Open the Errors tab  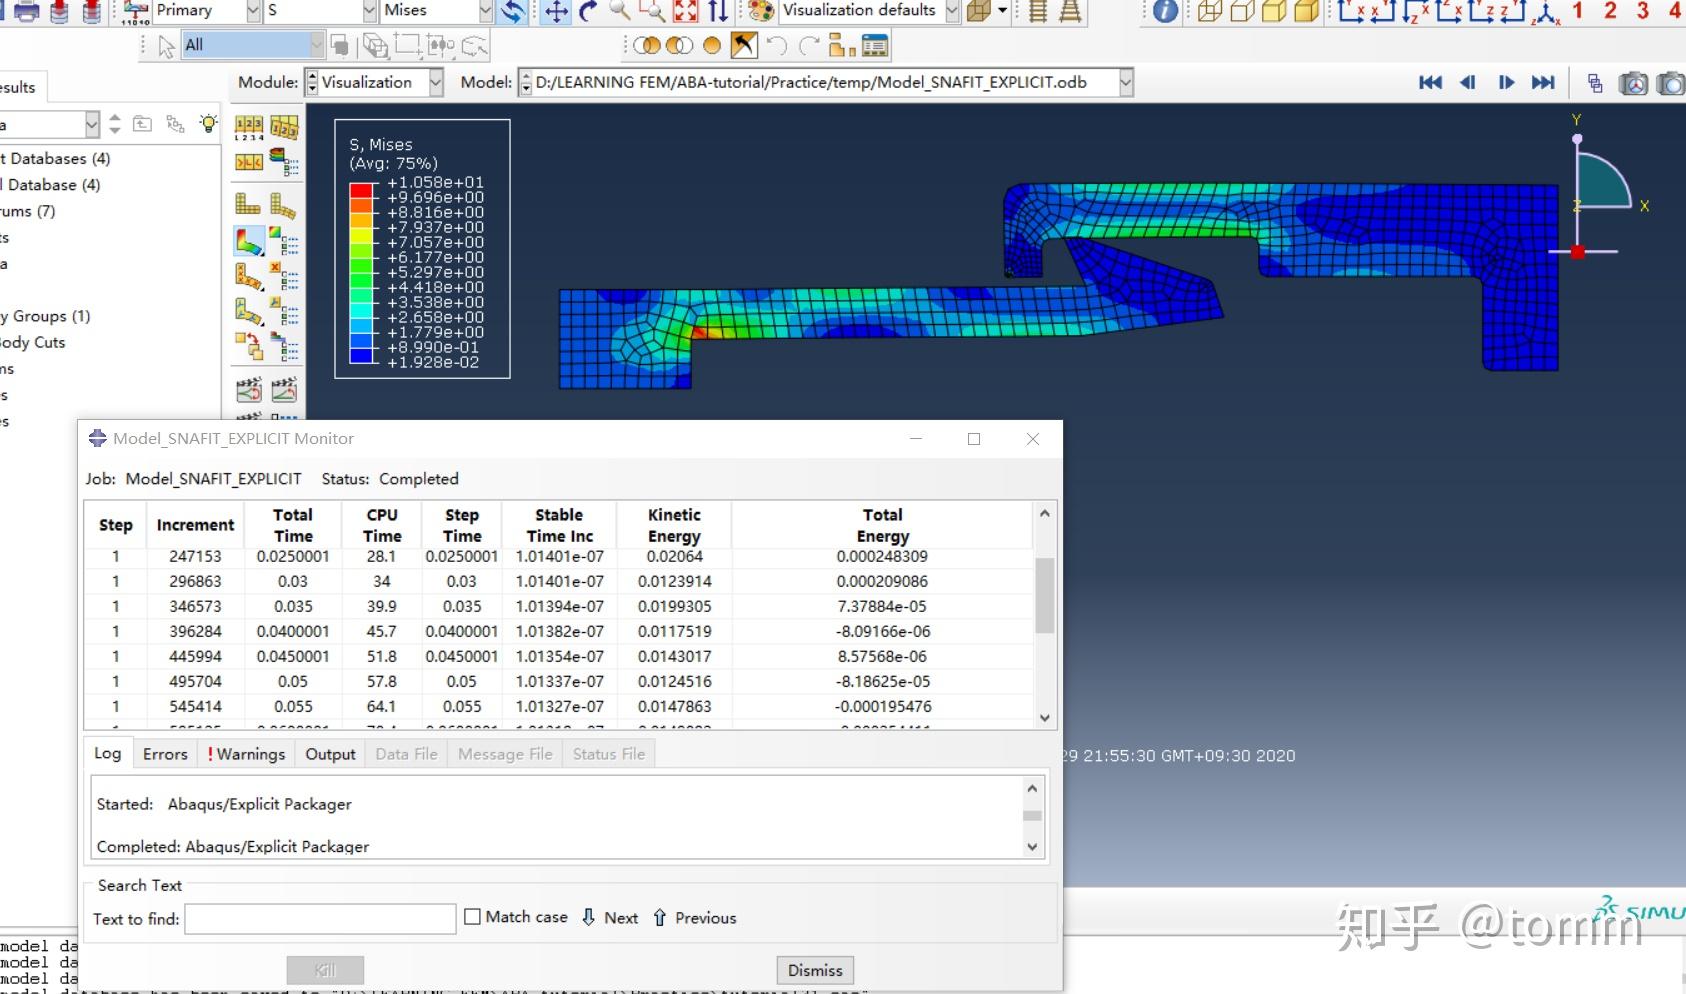pyautogui.click(x=165, y=754)
